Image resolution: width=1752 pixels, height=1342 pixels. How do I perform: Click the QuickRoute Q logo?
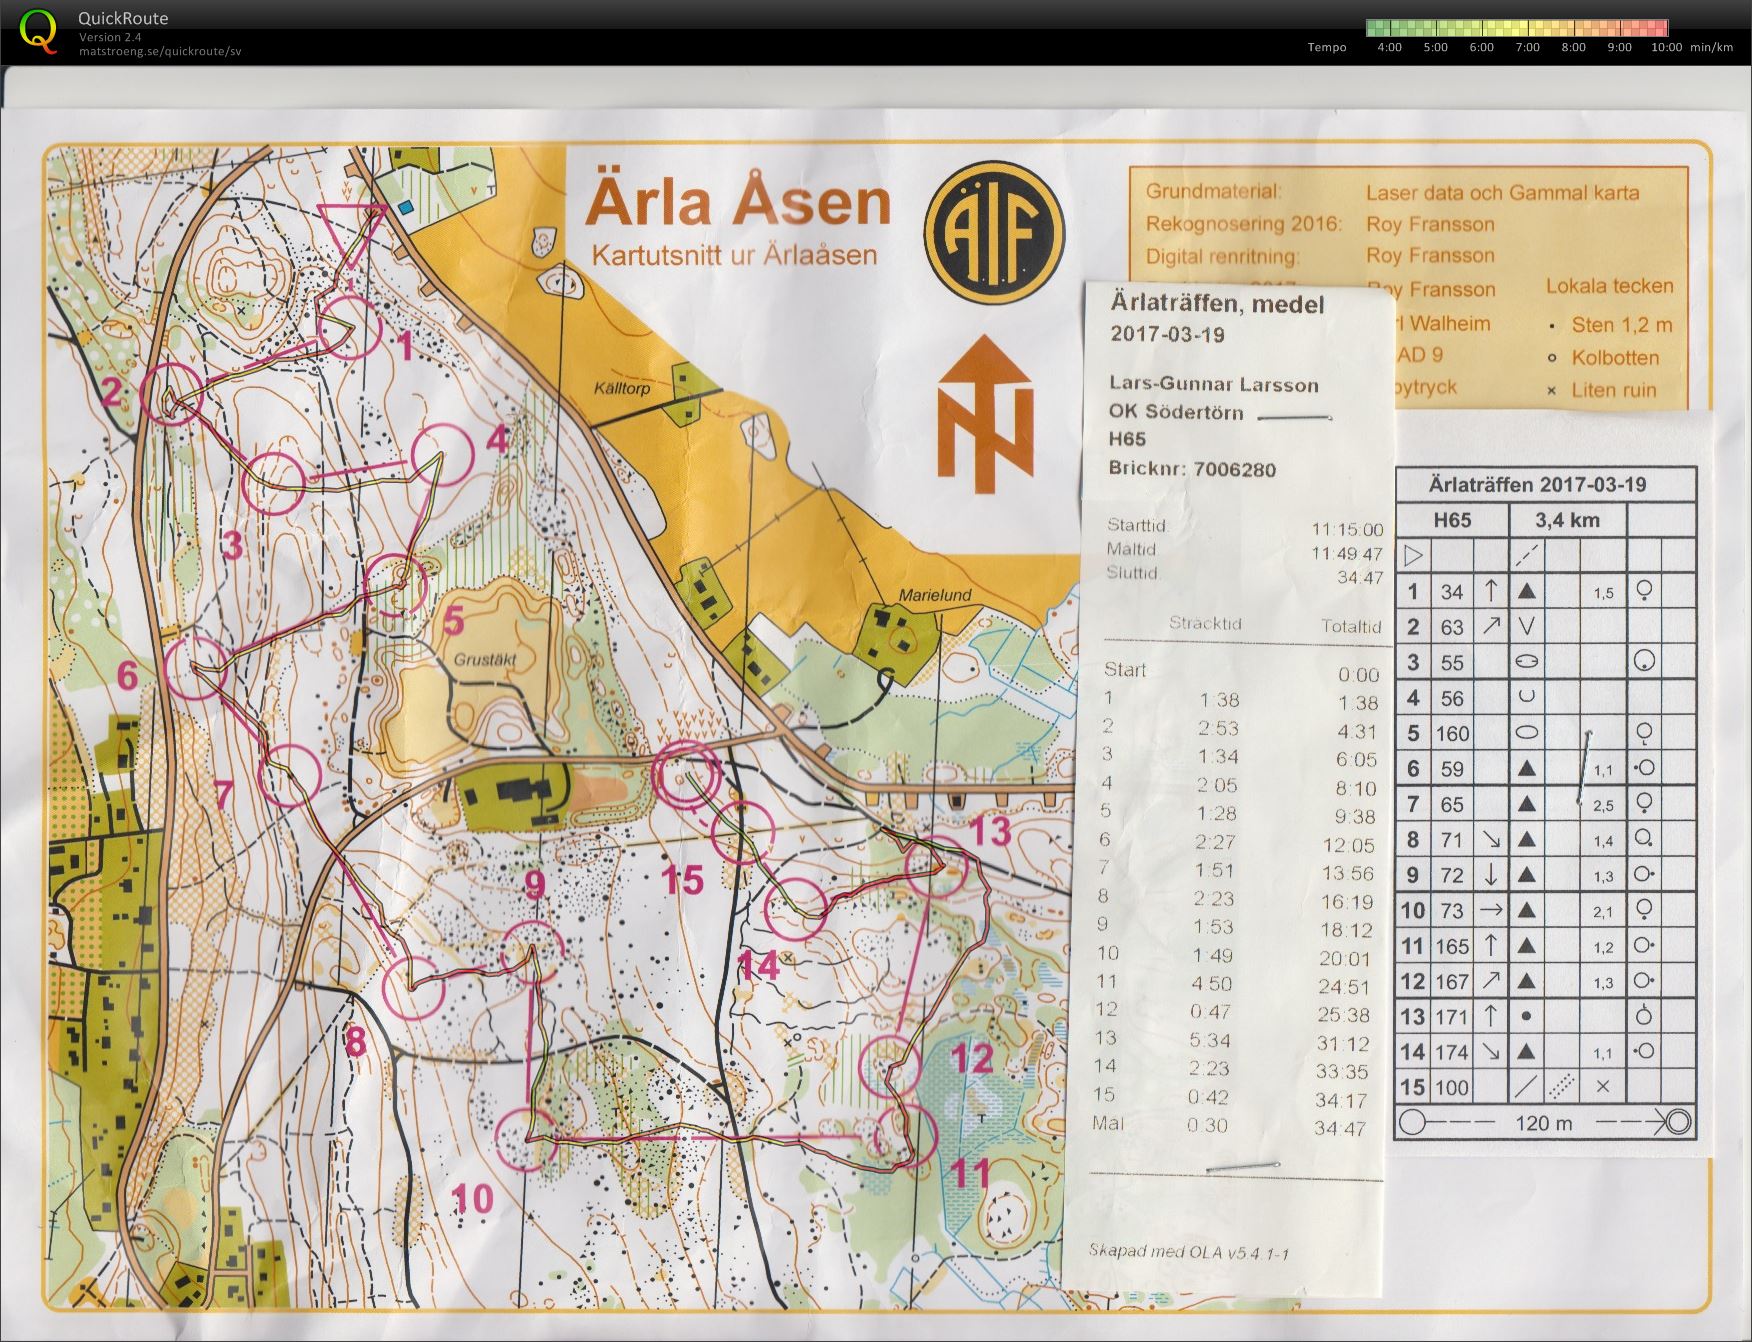tap(40, 30)
